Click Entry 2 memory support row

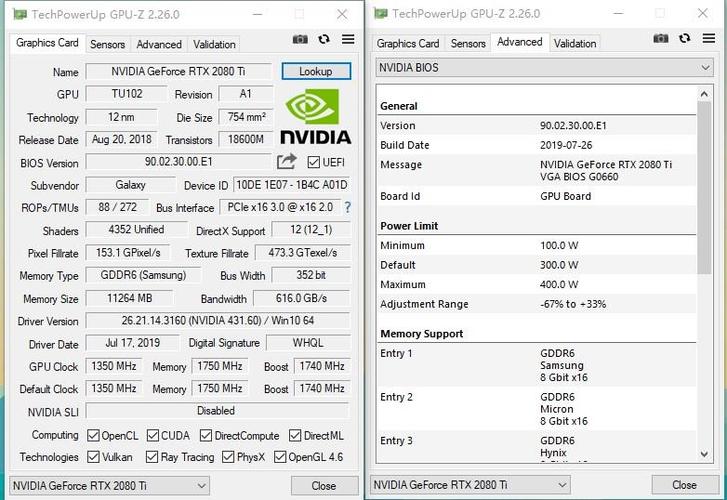(x=536, y=409)
